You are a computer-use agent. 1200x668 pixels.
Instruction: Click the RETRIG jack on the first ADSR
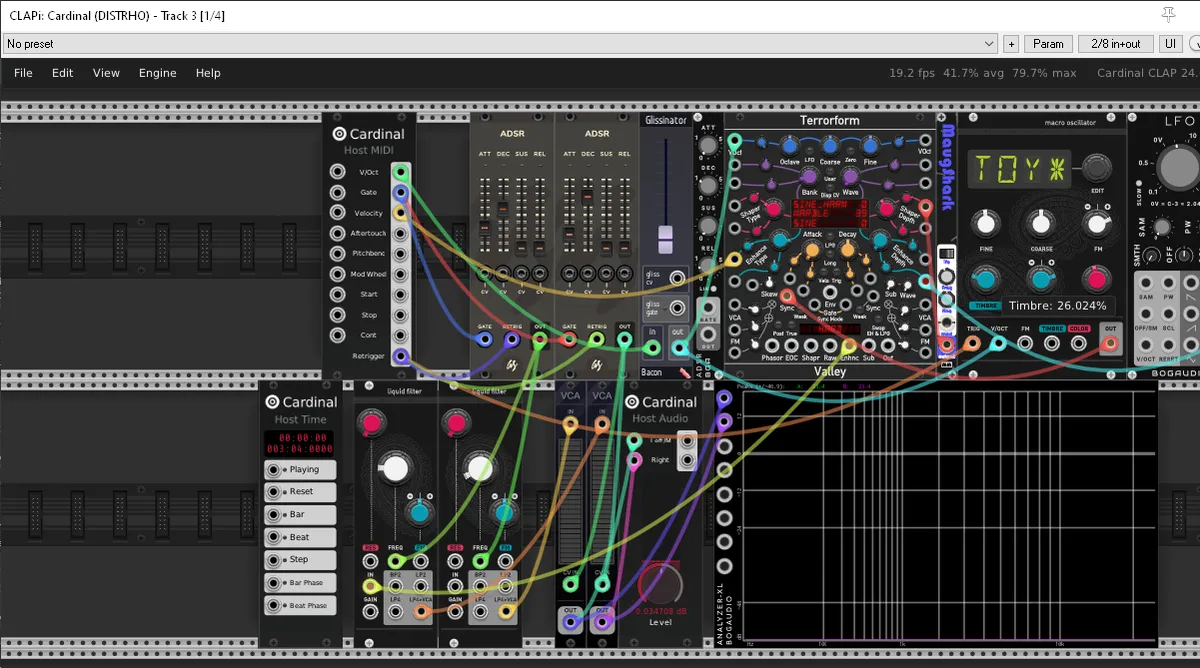[512, 340]
